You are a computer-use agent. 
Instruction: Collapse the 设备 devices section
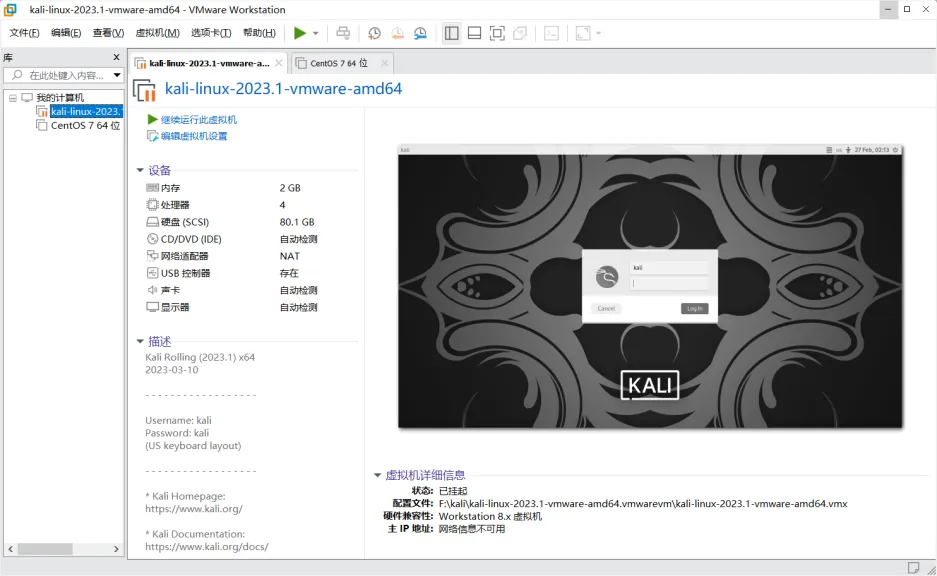point(138,170)
